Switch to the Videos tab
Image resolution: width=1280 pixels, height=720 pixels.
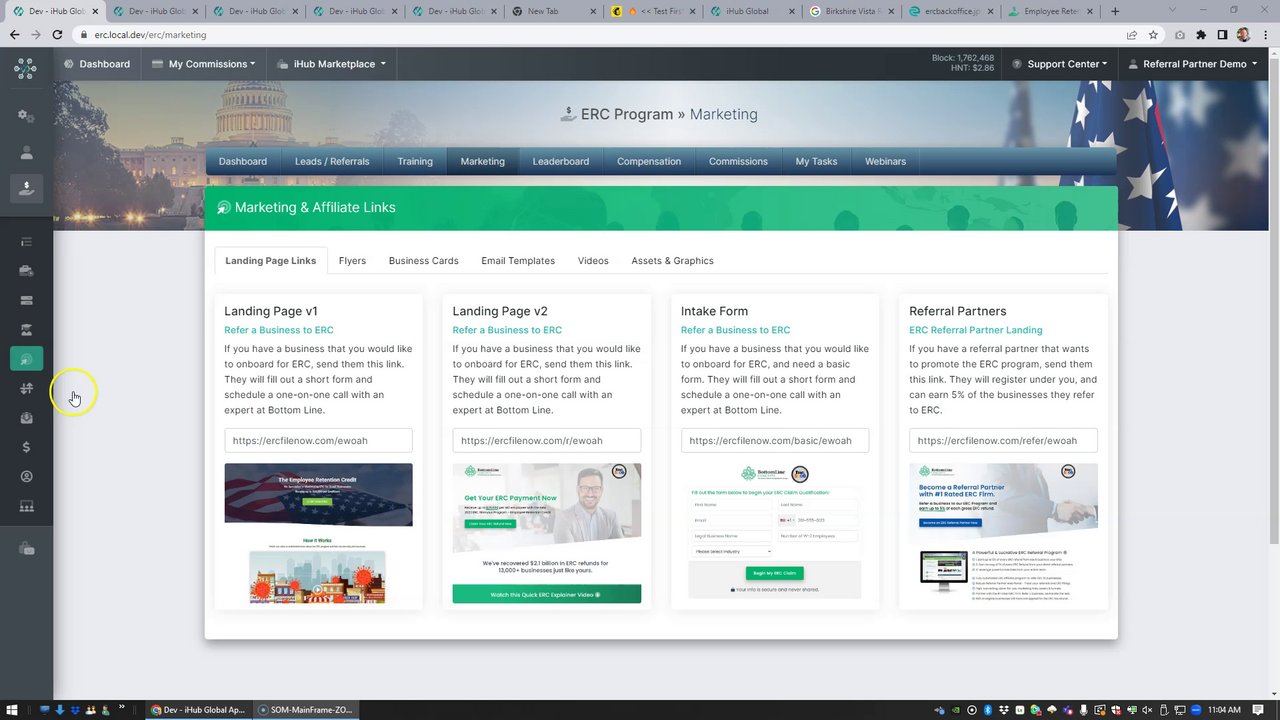593,260
